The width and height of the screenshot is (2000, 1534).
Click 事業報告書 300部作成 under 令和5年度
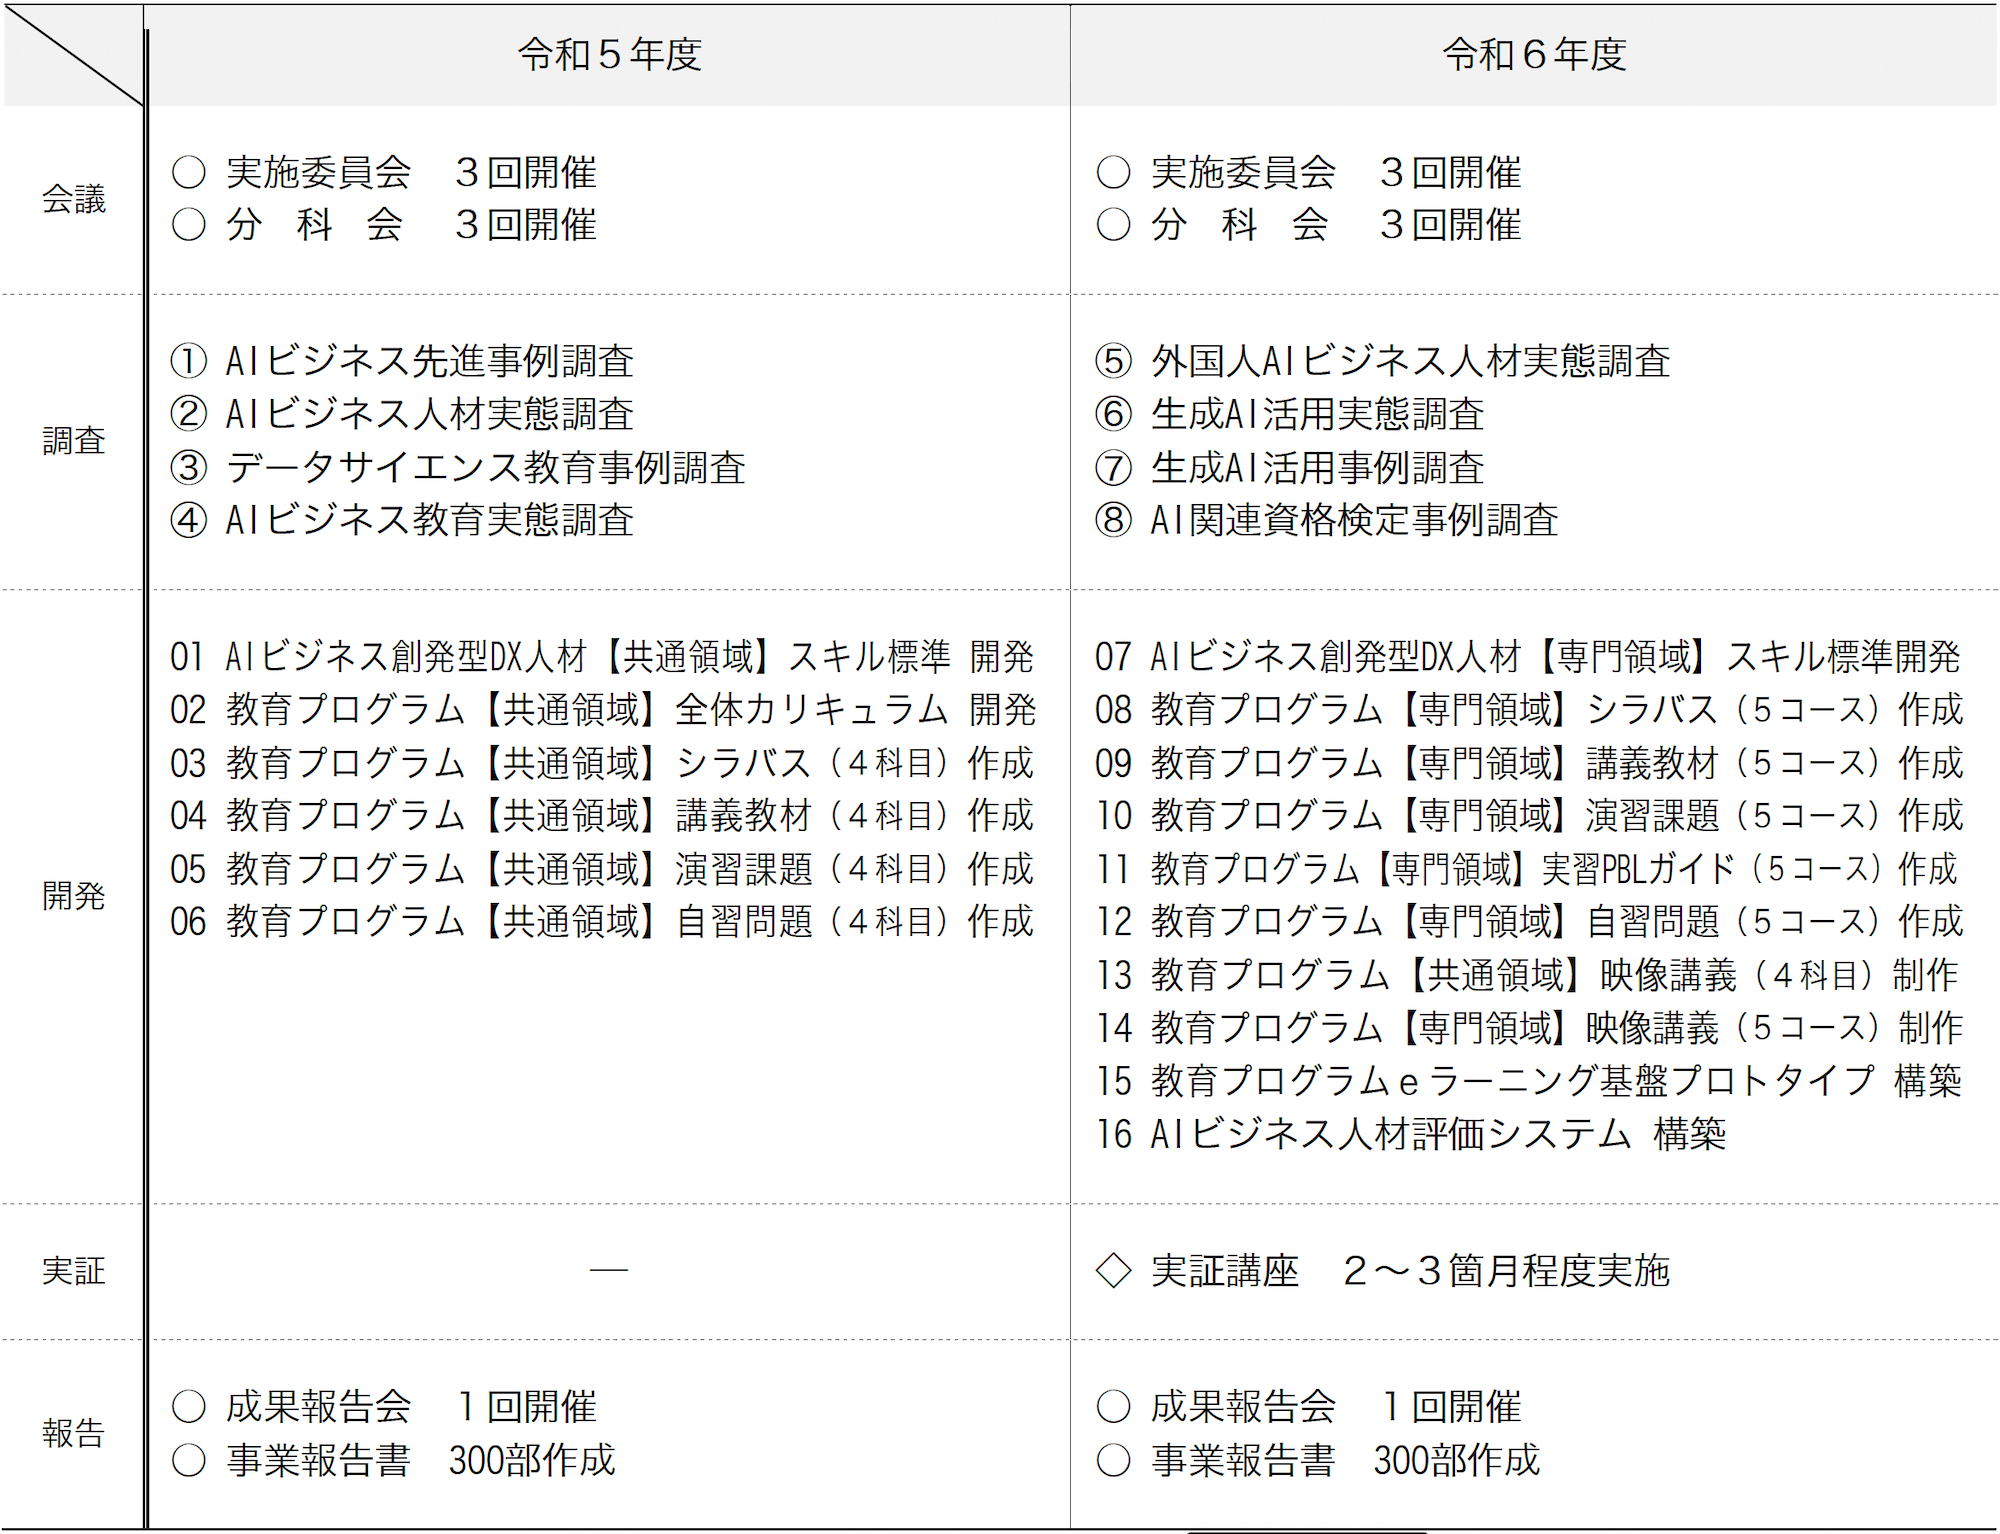tap(393, 1460)
